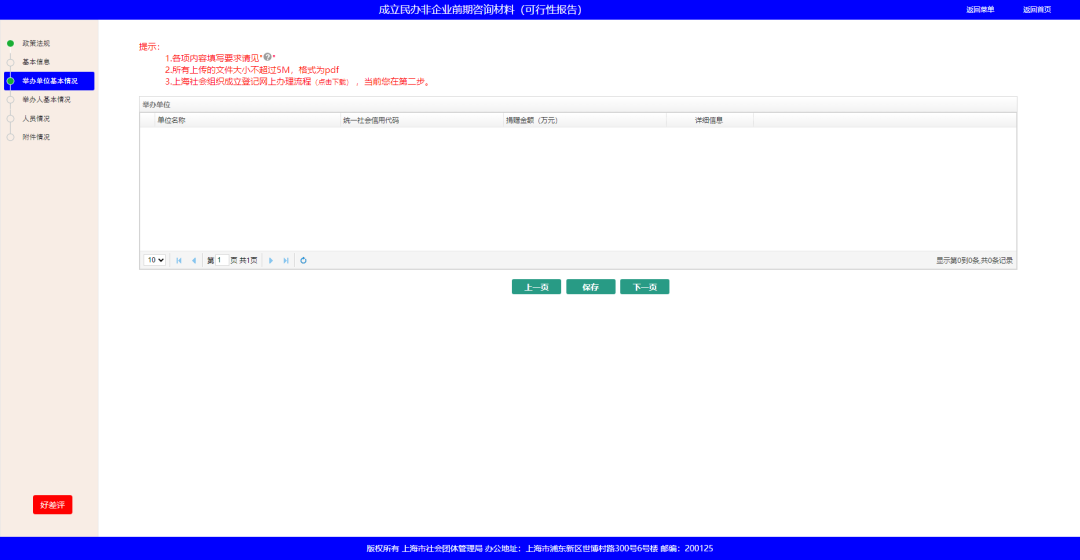Open 人员情况 step in sidebar
The height and width of the screenshot is (560, 1080).
[36, 118]
